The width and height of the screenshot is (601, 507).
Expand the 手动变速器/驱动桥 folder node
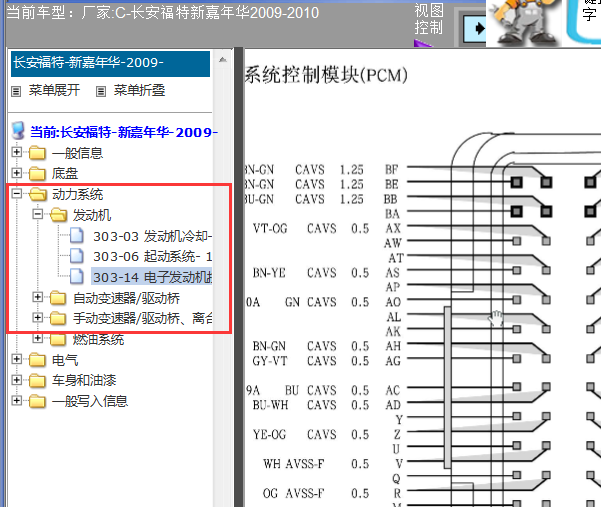38,318
